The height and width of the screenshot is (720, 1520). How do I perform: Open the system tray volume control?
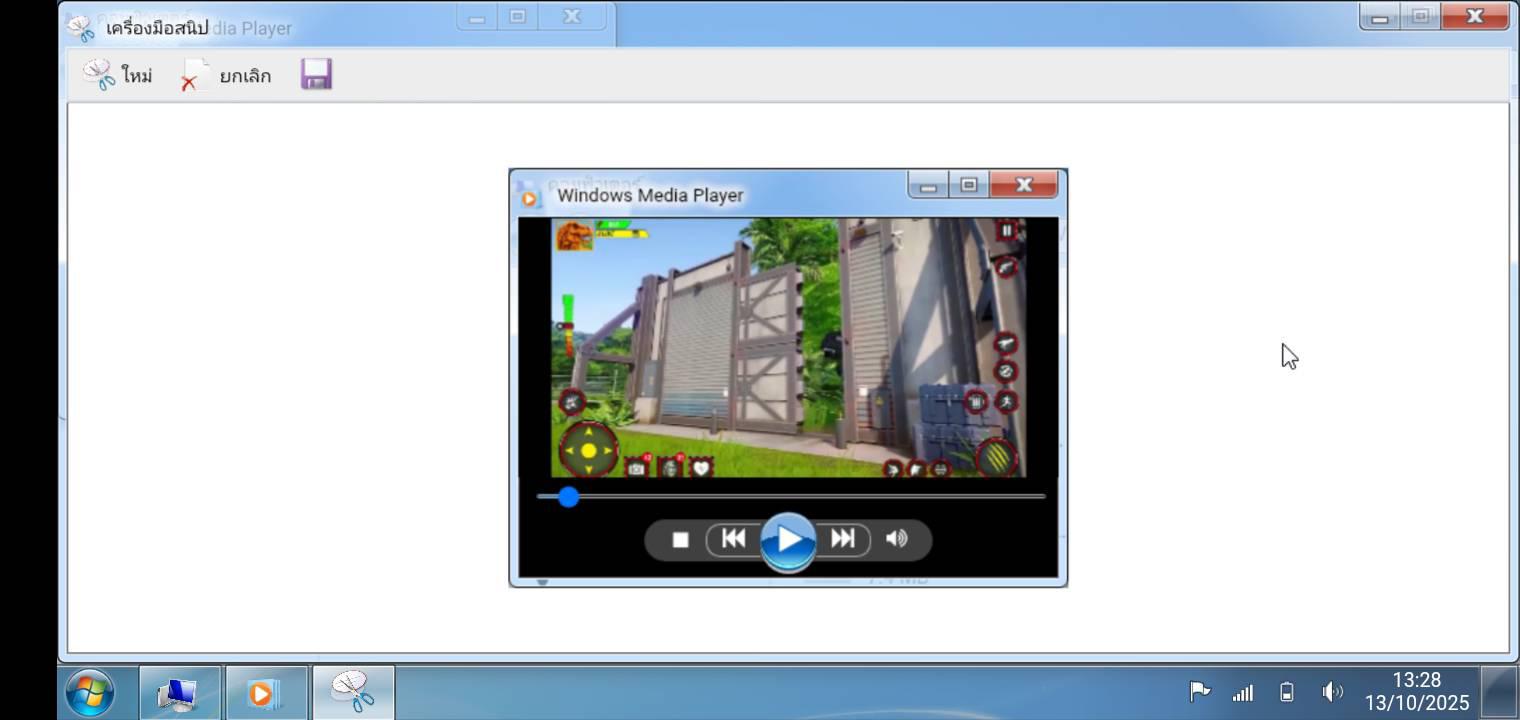point(1332,692)
